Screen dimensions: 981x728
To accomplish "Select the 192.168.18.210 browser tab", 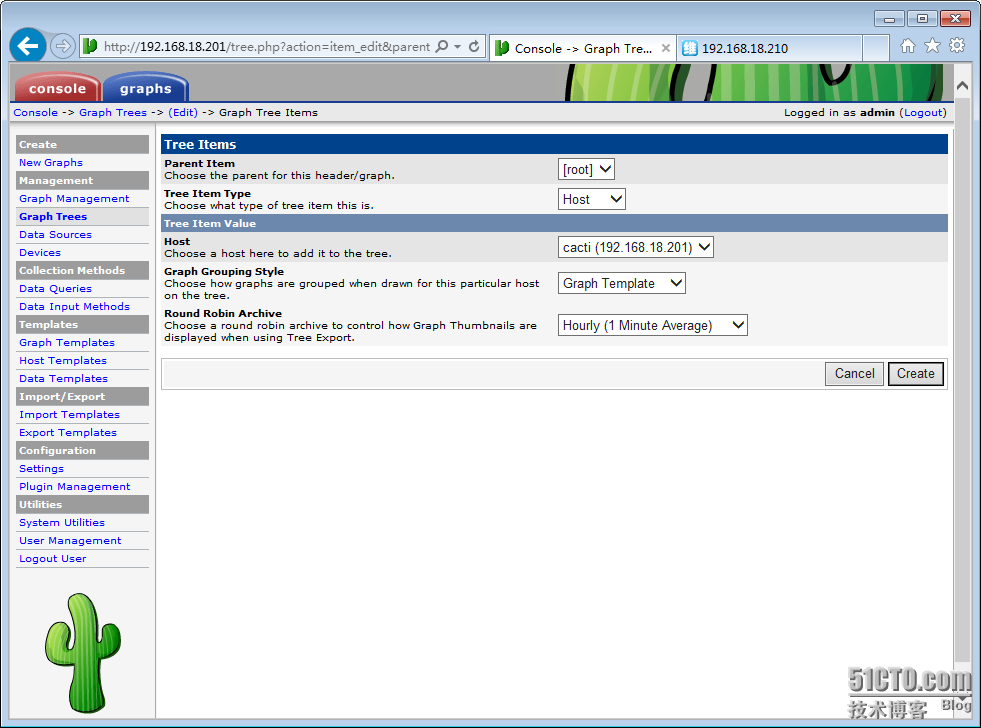I will (x=769, y=48).
